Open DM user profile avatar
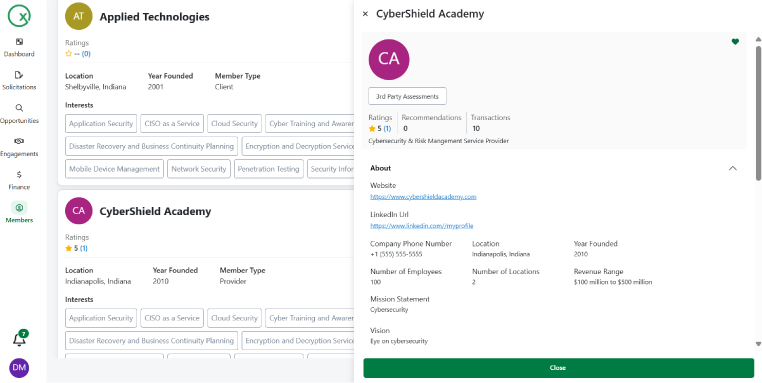Viewport: 762px width, 383px height. pyautogui.click(x=19, y=368)
